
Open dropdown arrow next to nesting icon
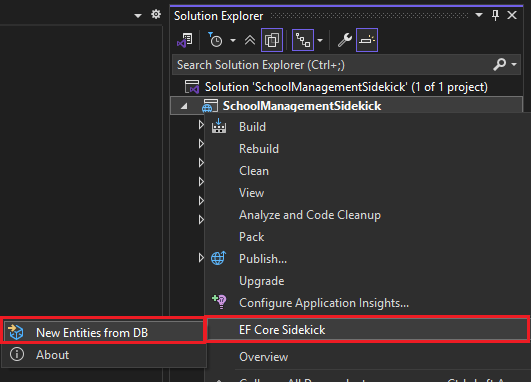(320, 41)
